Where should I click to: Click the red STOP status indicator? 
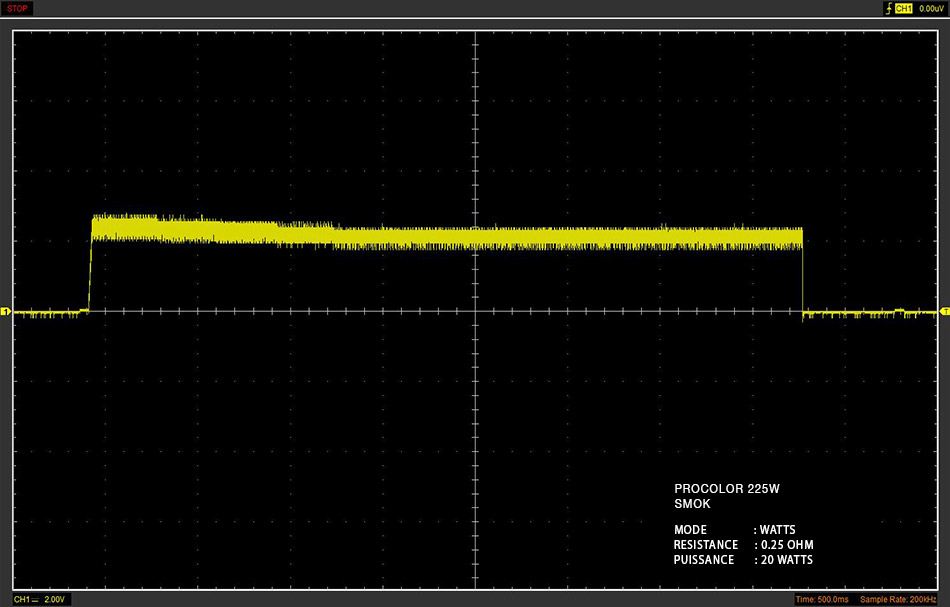tap(17, 8)
